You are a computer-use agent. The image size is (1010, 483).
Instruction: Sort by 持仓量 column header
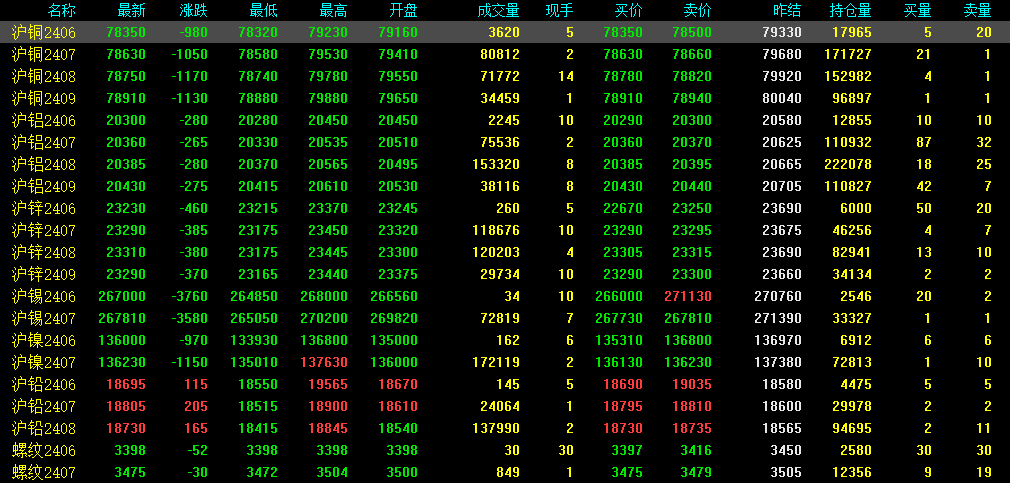tap(851, 10)
